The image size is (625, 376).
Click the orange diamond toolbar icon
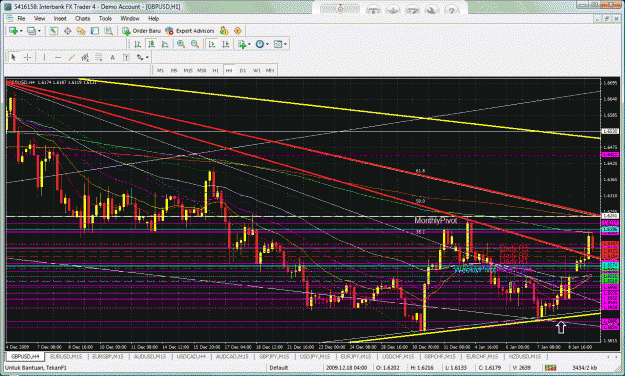[238, 31]
